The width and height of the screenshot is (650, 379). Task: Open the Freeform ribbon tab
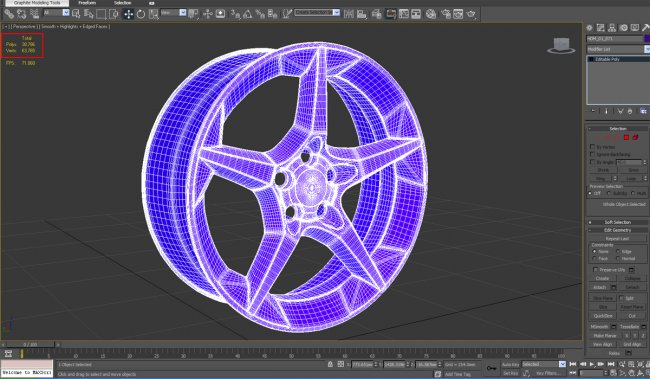point(87,3)
